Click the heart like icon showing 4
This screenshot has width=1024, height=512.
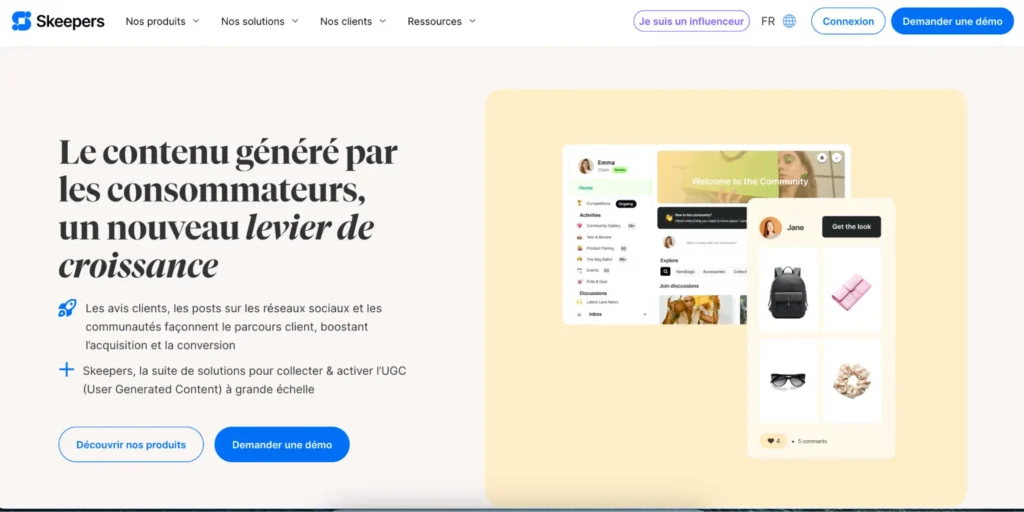[773, 441]
